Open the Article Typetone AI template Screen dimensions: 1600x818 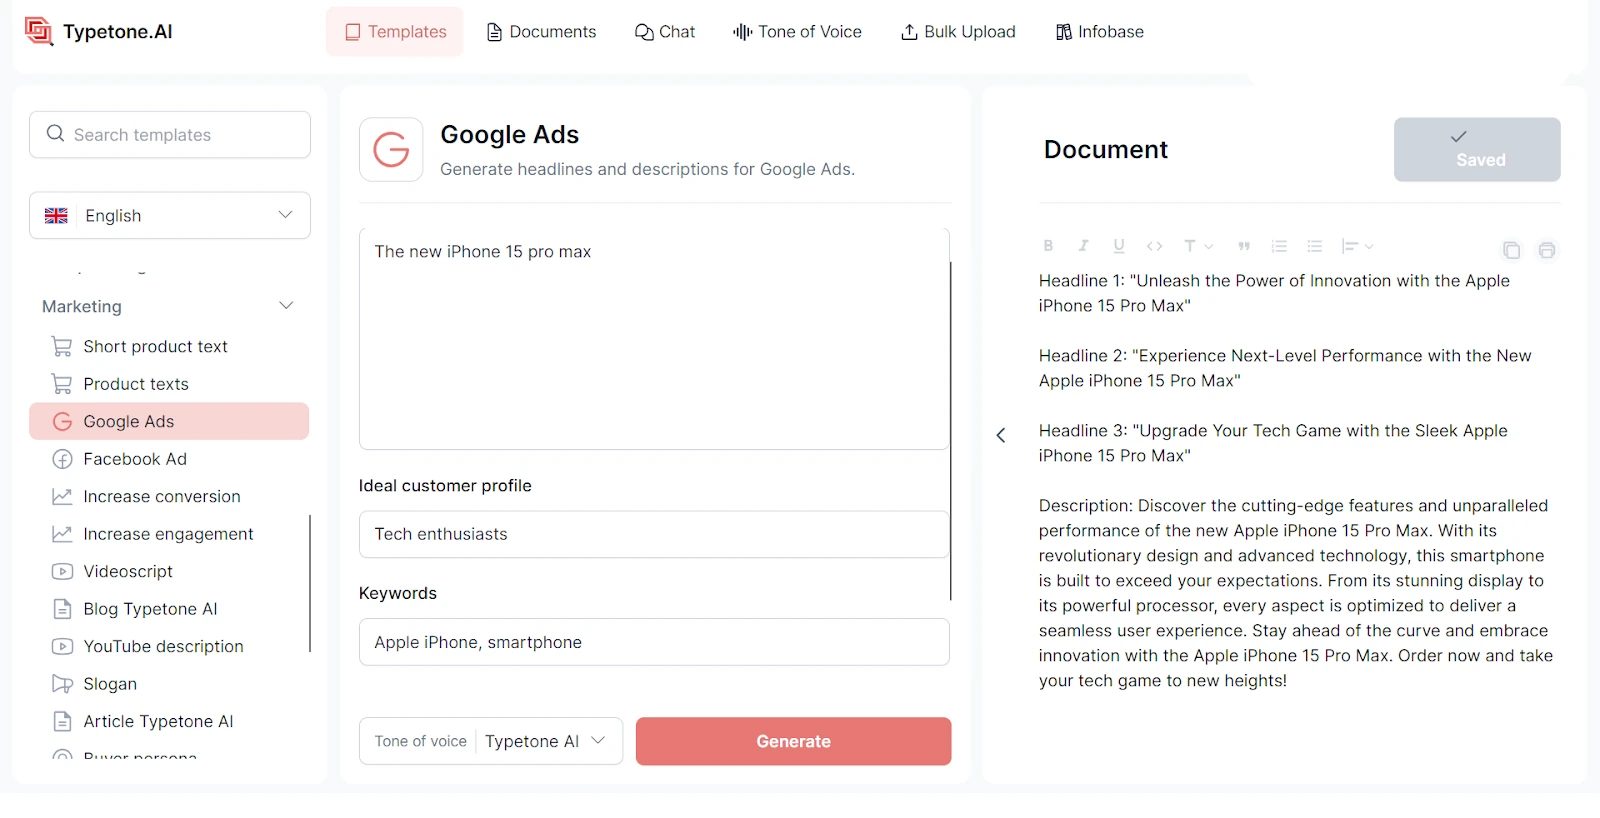169,721
